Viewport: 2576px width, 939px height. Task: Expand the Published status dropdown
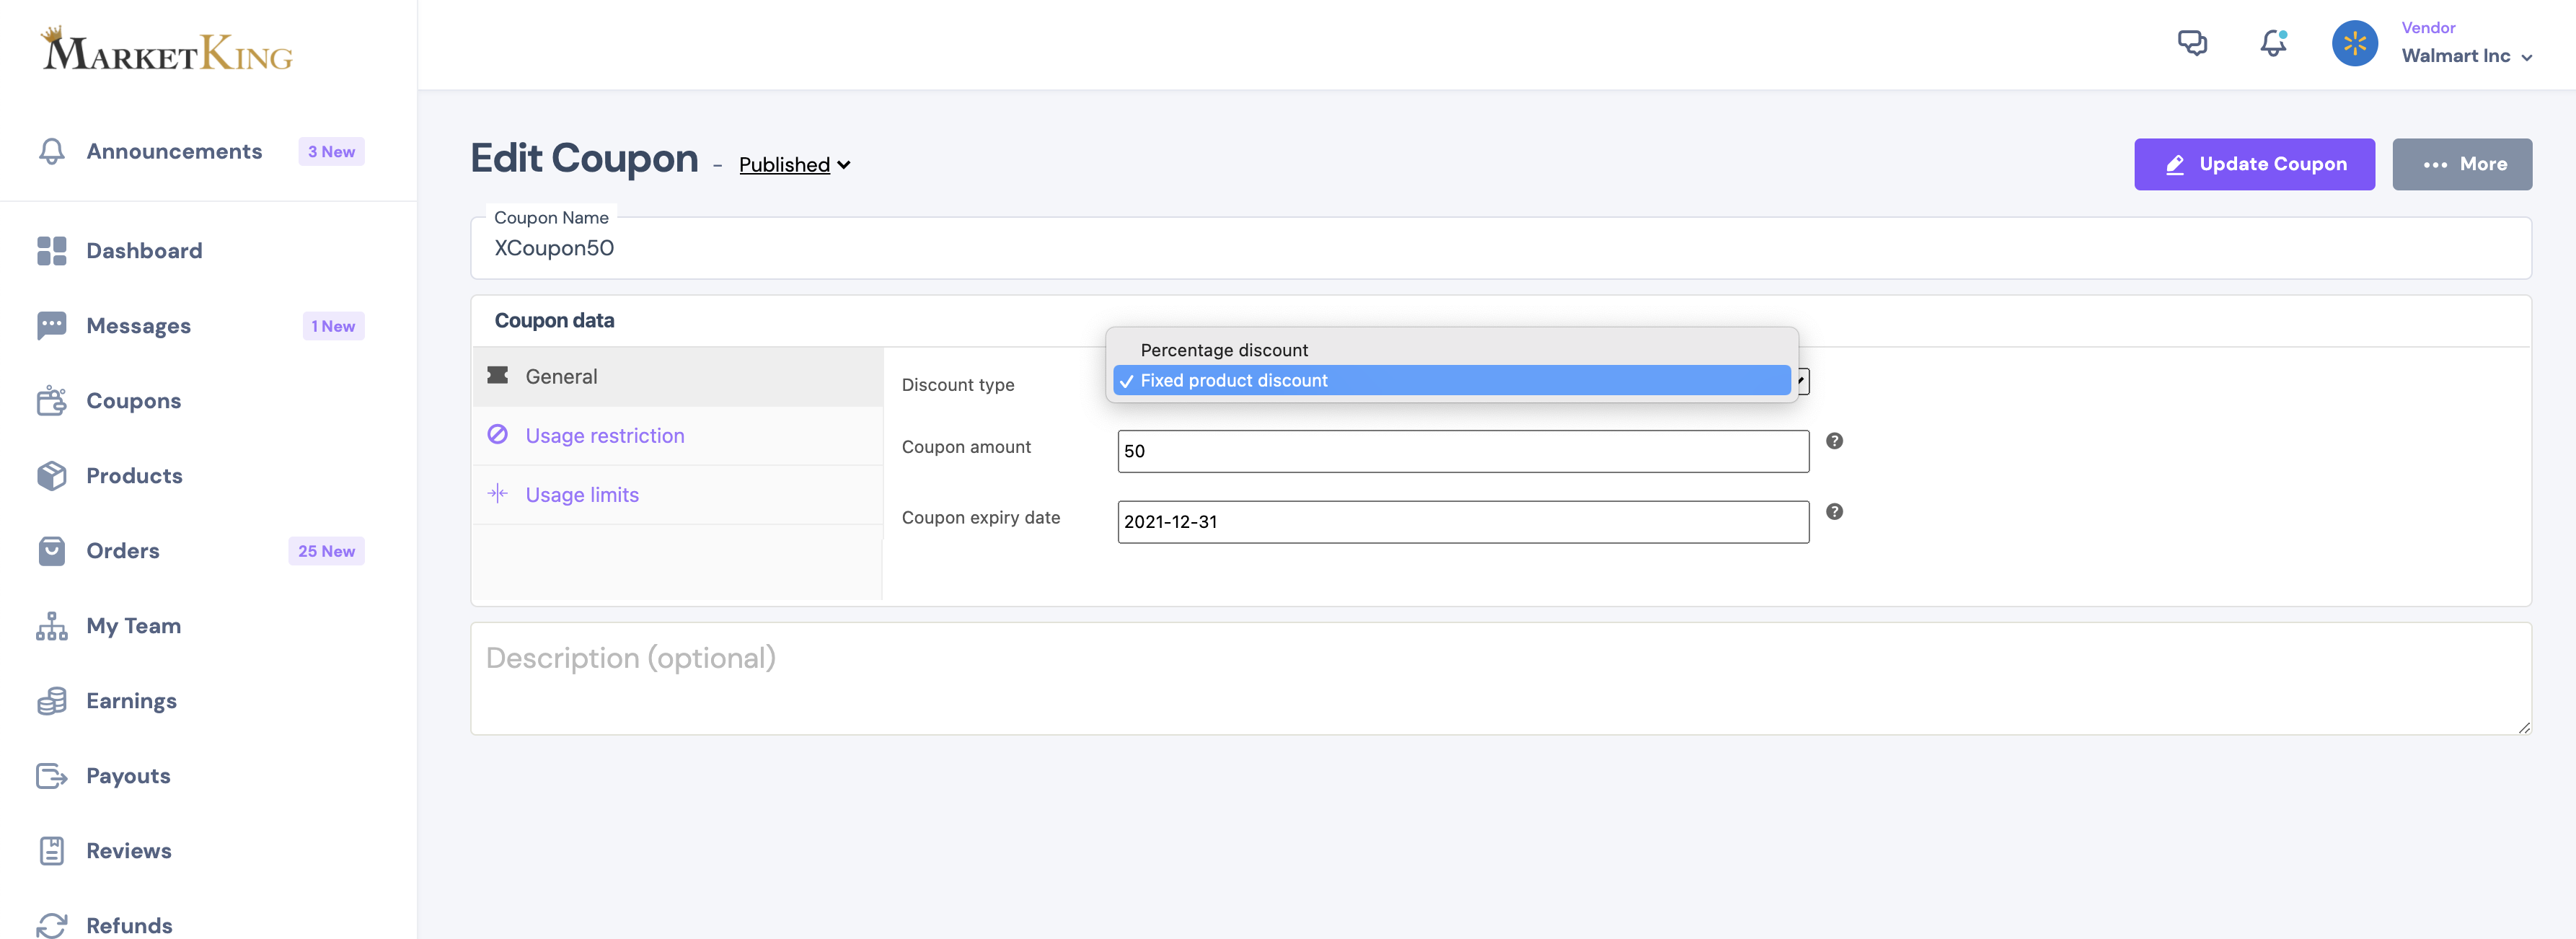[x=794, y=165]
